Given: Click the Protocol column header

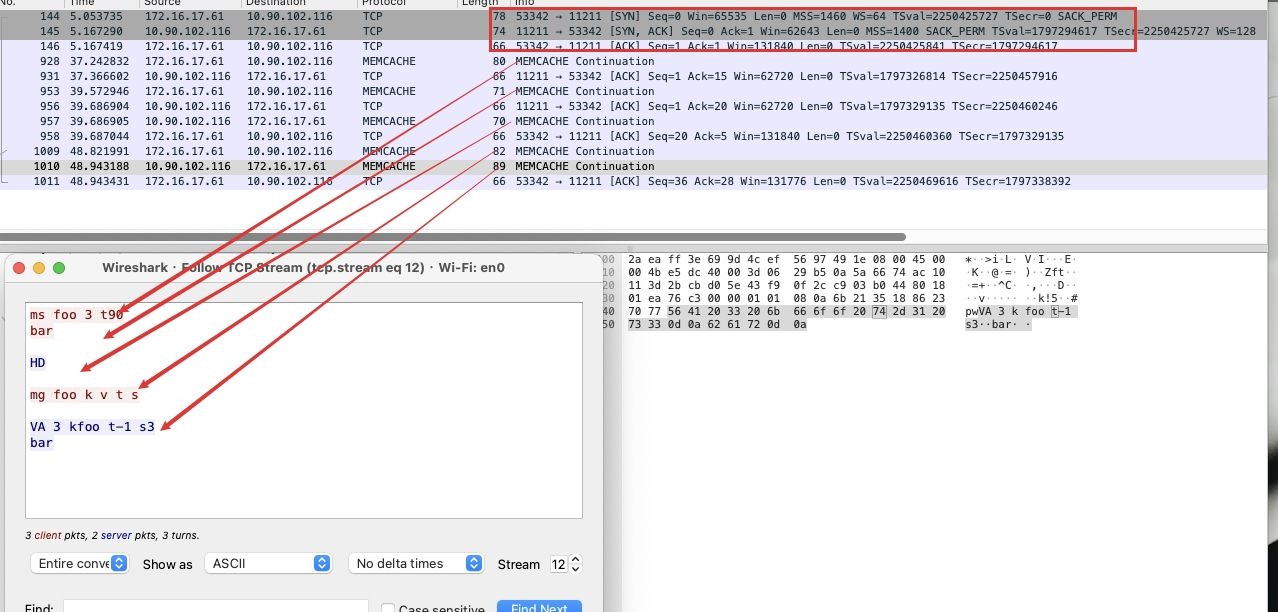Looking at the screenshot, I should pyautogui.click(x=390, y=3).
